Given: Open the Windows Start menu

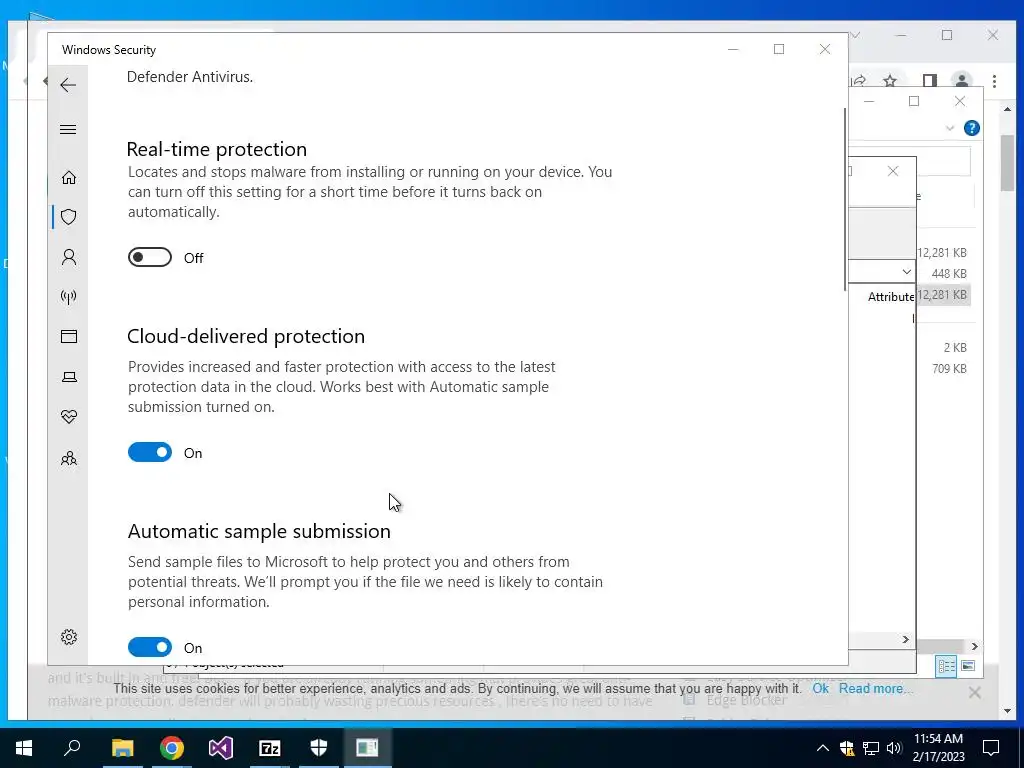Looking at the screenshot, I should pos(24,748).
